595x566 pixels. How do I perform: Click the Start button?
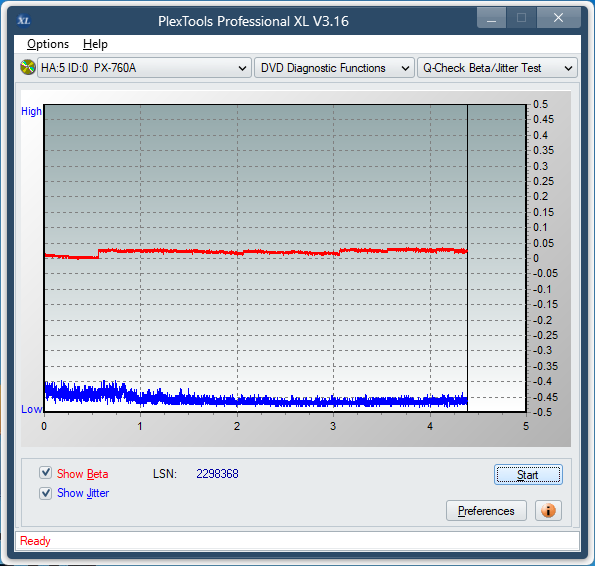pyautogui.click(x=528, y=475)
